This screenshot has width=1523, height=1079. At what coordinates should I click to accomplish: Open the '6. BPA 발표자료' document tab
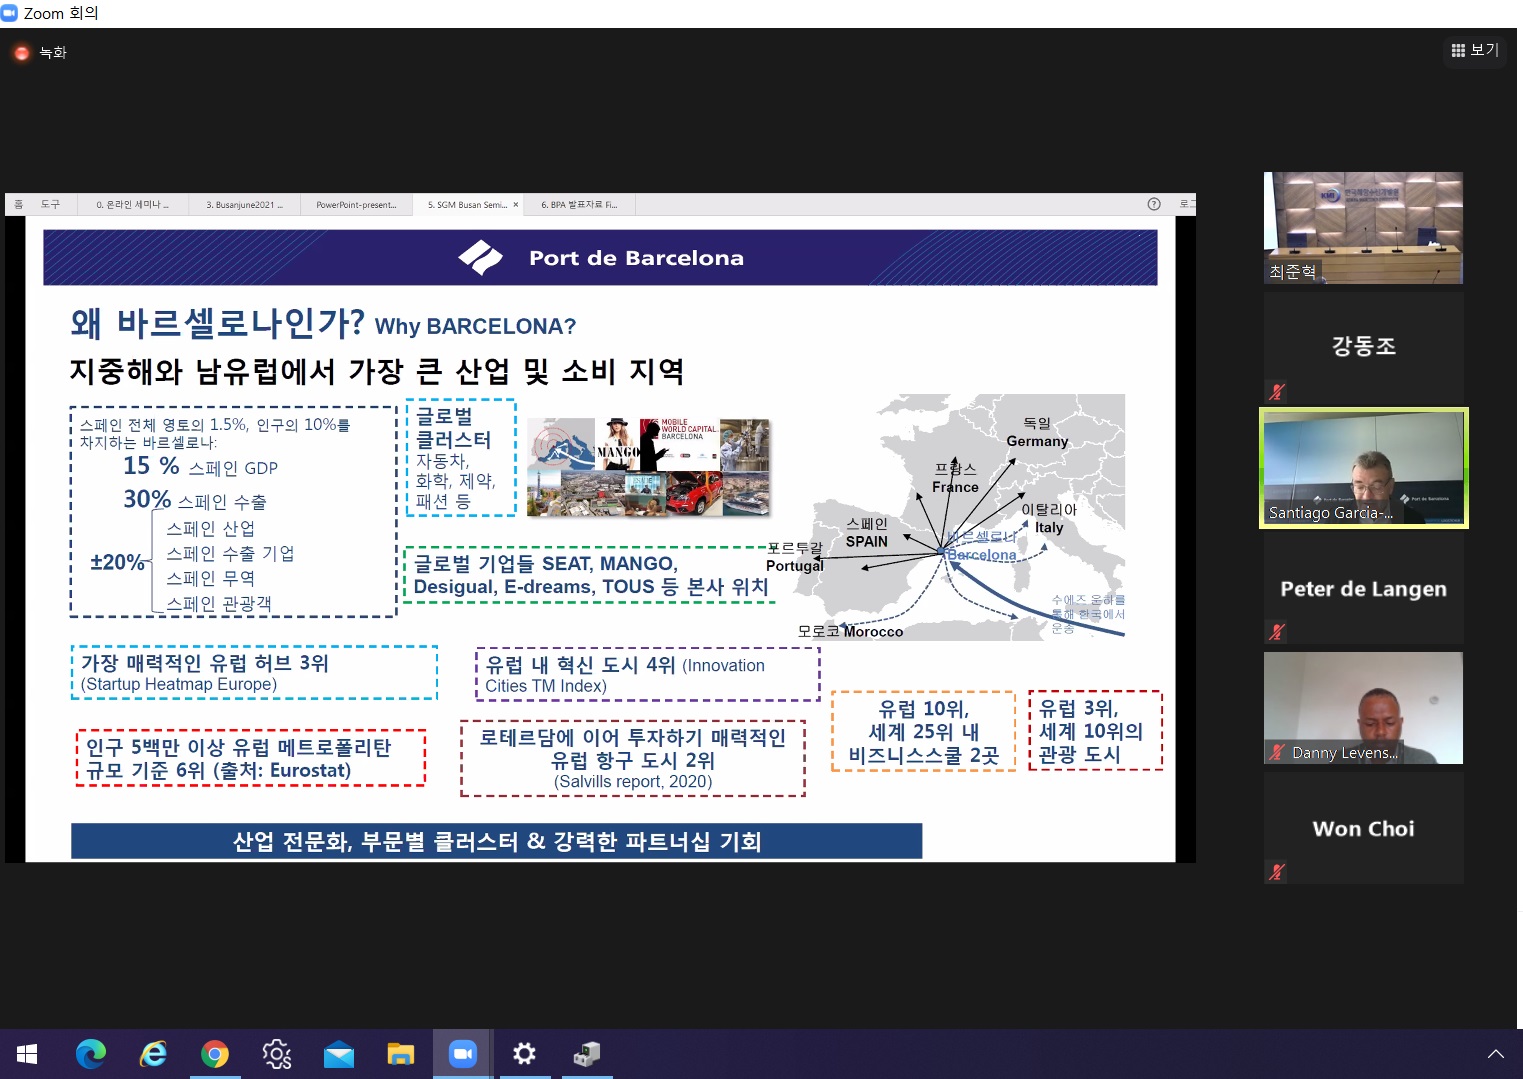pyautogui.click(x=579, y=205)
